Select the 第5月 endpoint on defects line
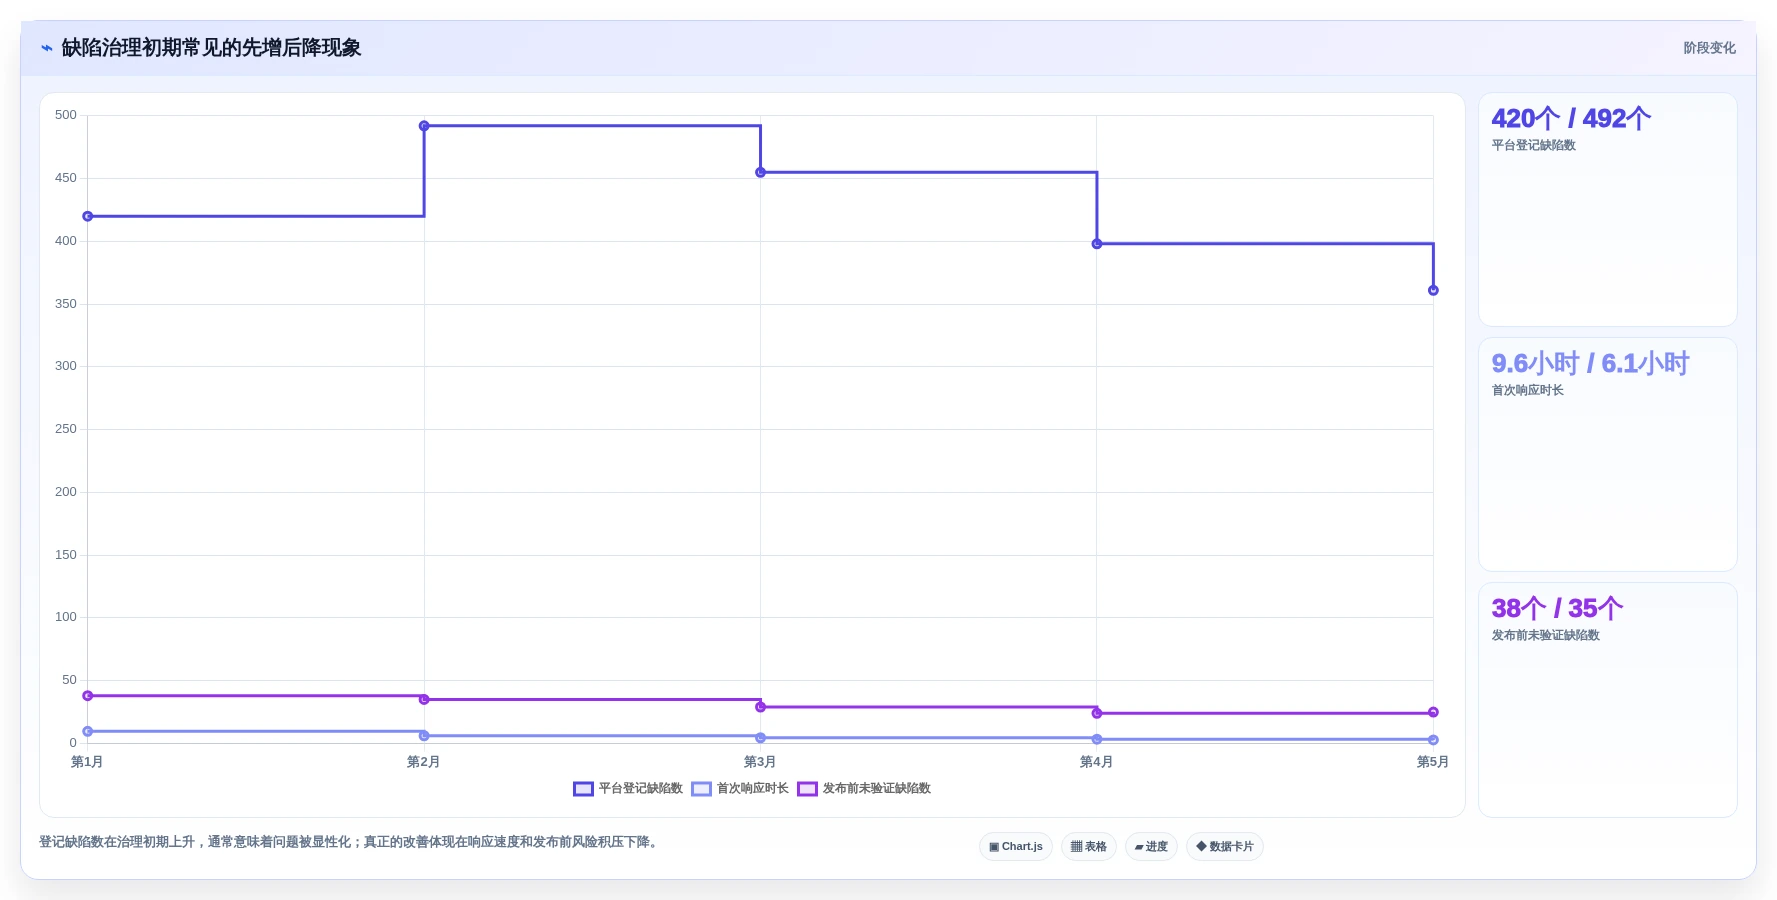Image resolution: width=1777 pixels, height=900 pixels. click(1433, 290)
